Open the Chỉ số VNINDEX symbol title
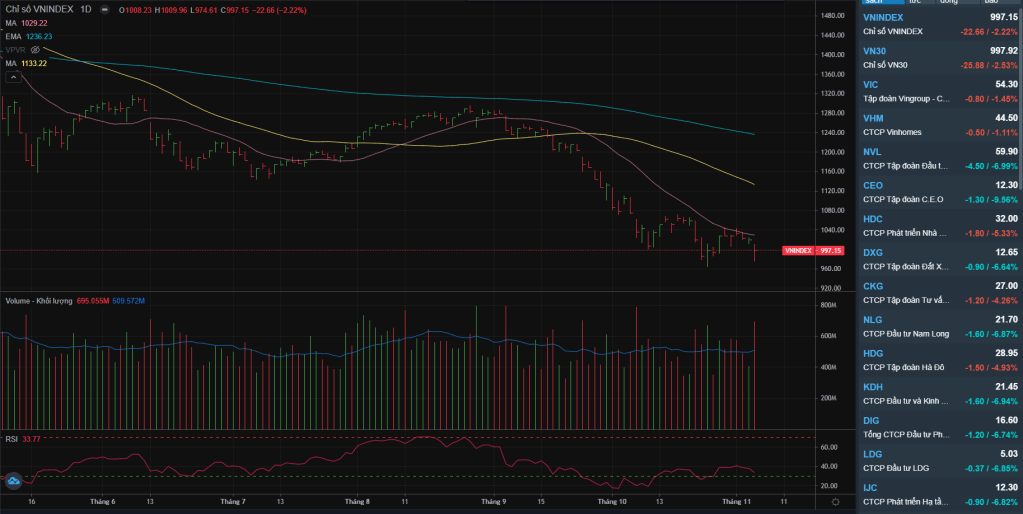The width and height of the screenshot is (1023, 514). [x=38, y=10]
